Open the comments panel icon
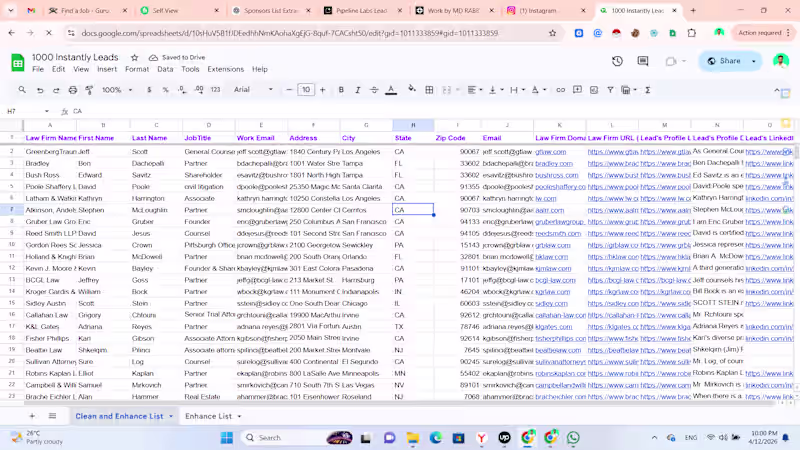The width and height of the screenshot is (800, 450). [643, 61]
